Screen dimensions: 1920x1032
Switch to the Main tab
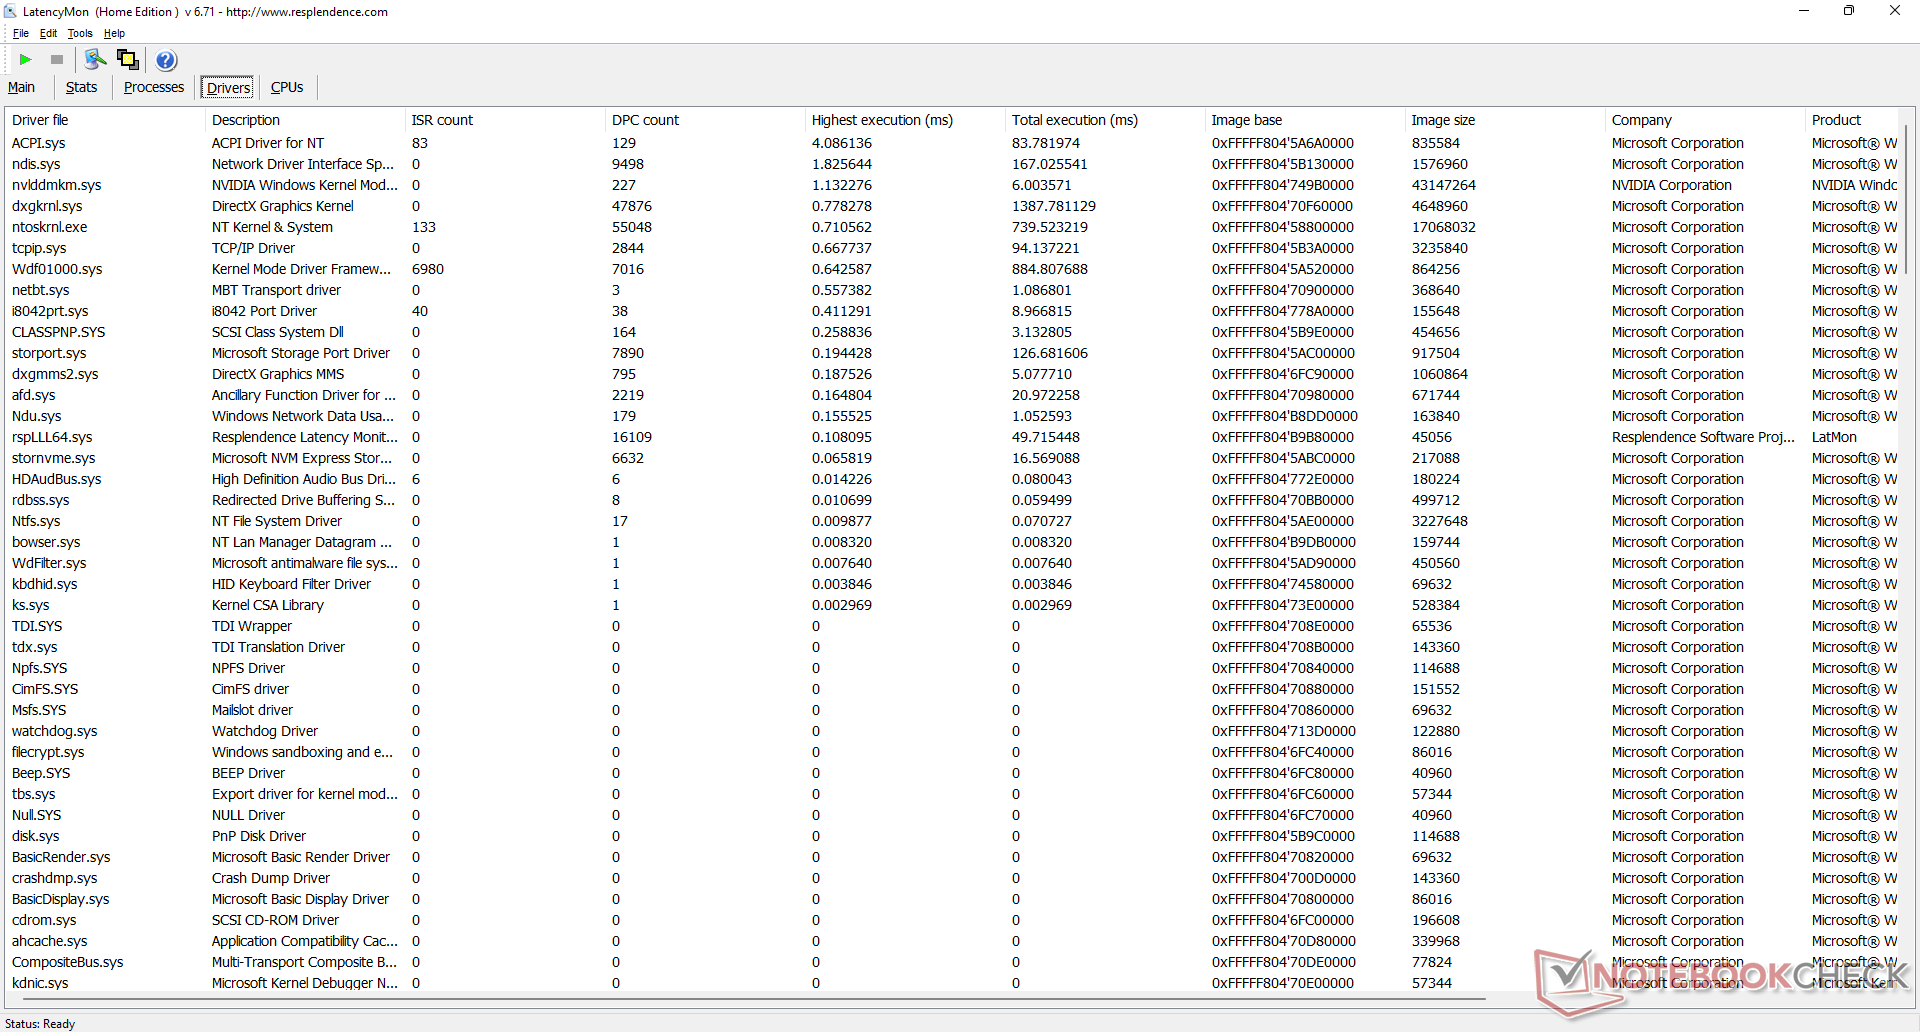coord(21,88)
